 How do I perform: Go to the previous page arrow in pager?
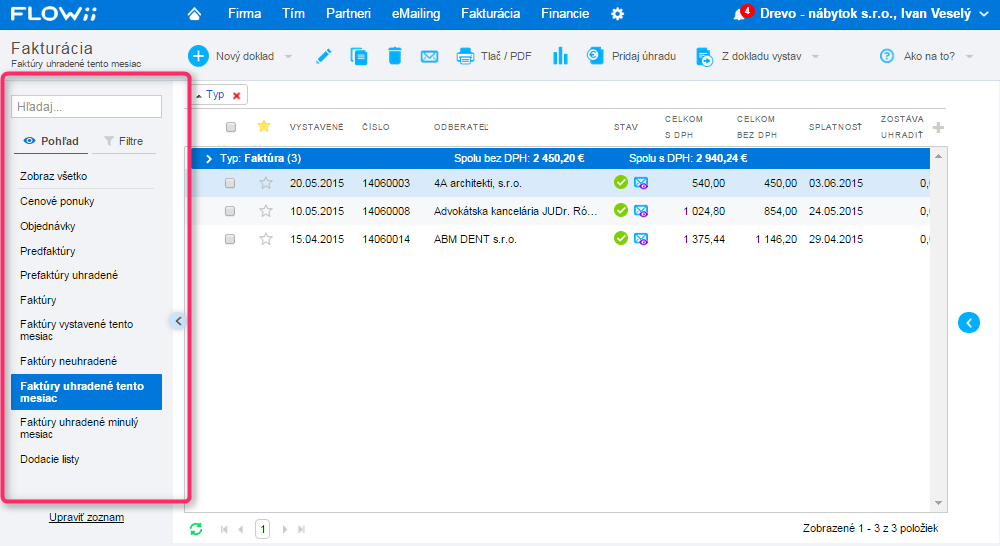[241, 529]
